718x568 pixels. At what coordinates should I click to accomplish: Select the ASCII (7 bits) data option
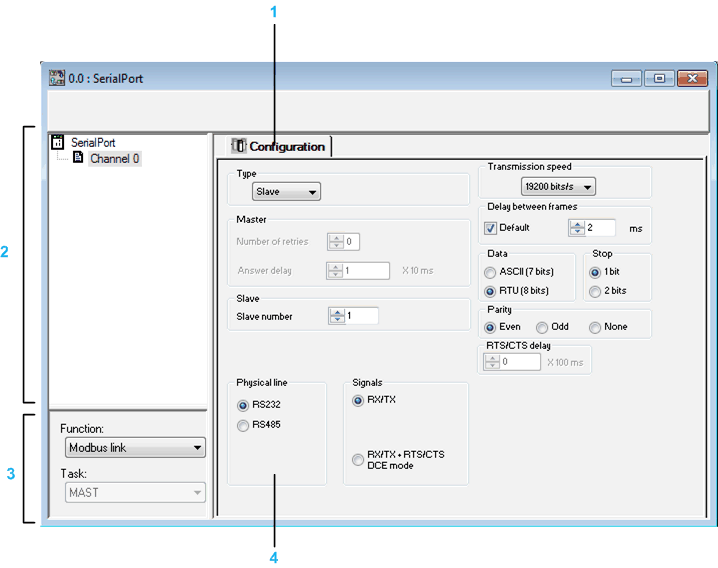[490, 273]
